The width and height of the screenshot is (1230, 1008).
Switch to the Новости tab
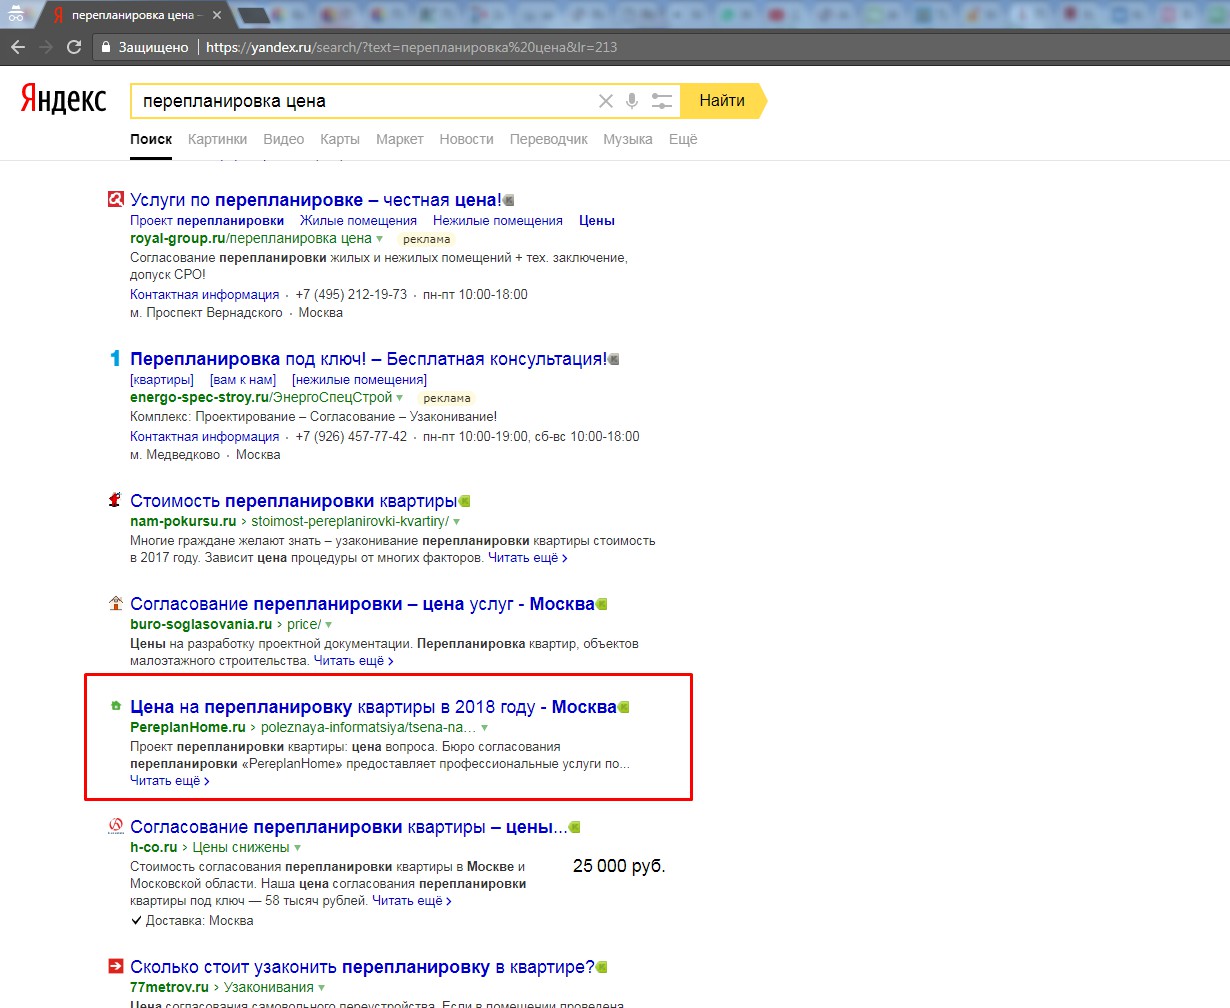[466, 139]
